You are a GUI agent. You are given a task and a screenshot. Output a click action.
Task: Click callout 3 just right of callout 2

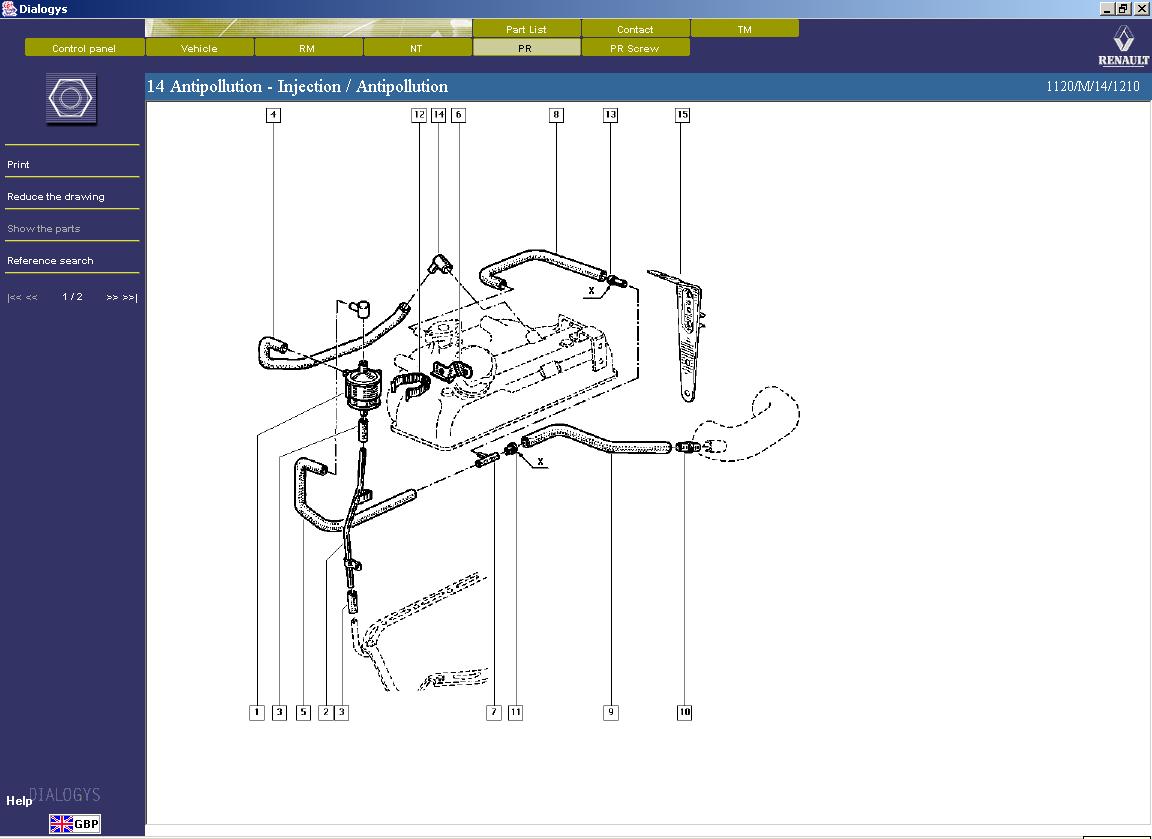click(341, 712)
